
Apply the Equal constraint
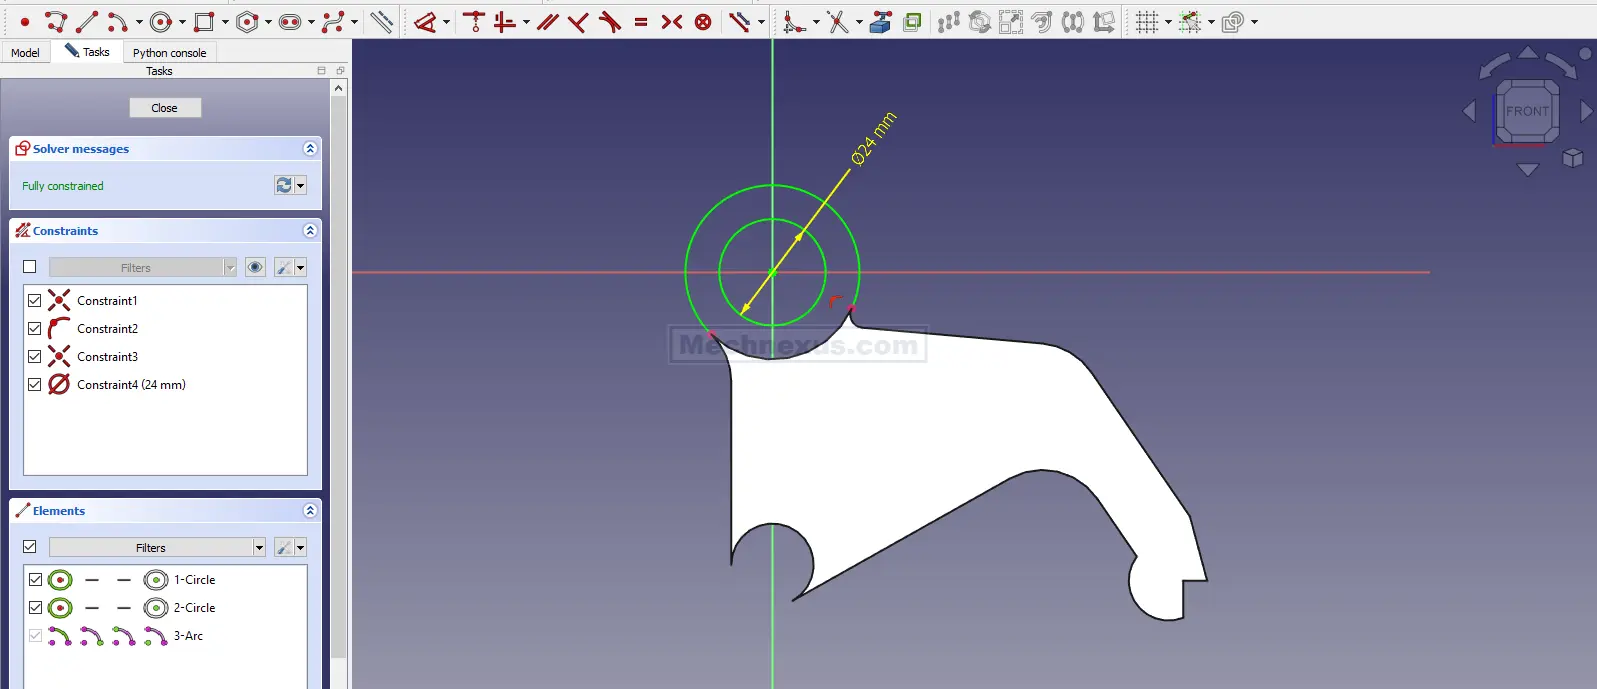(641, 21)
